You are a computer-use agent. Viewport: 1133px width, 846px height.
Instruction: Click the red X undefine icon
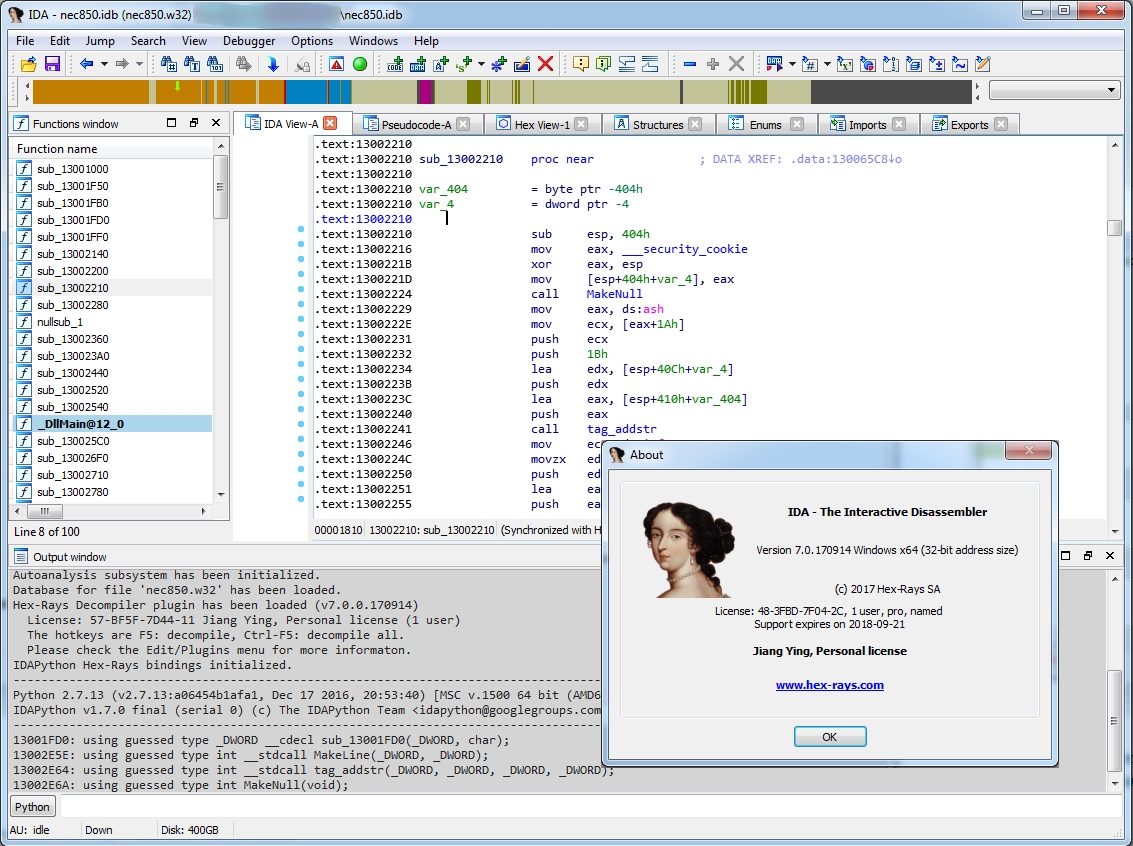click(546, 64)
